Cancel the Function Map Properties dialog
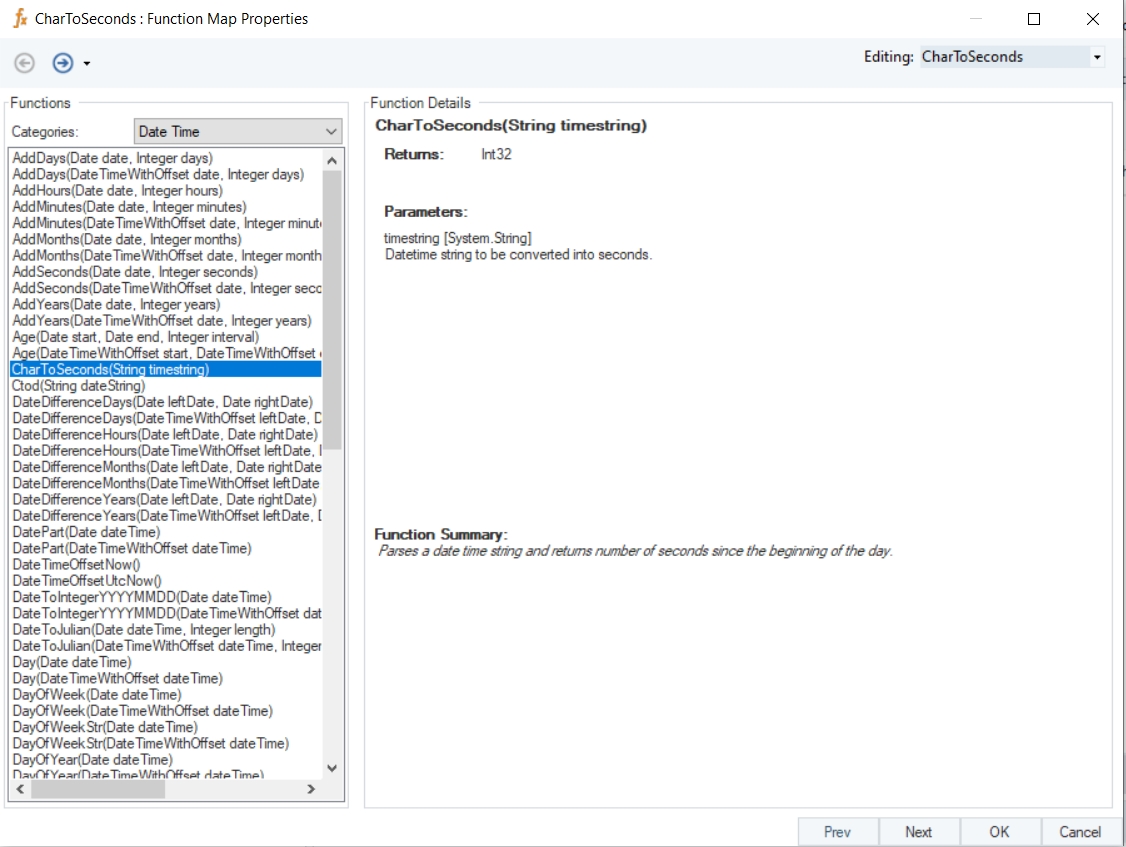The width and height of the screenshot is (1126, 847). [x=1080, y=831]
